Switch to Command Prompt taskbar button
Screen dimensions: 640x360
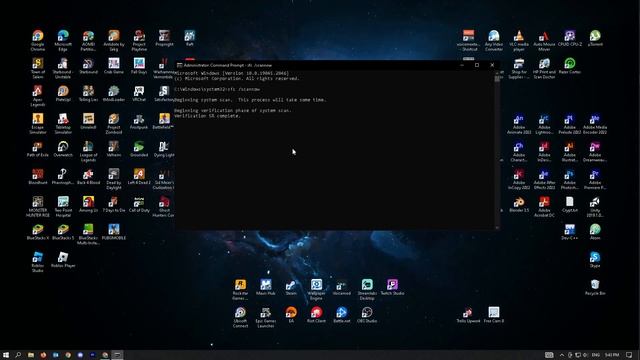(117, 355)
